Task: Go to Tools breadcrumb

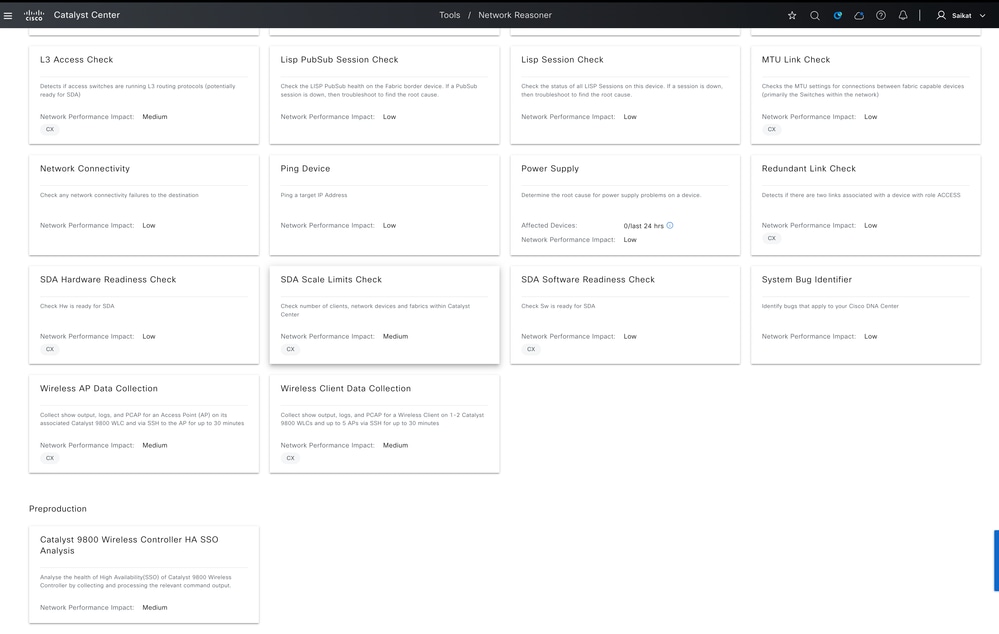Action: 449,15
